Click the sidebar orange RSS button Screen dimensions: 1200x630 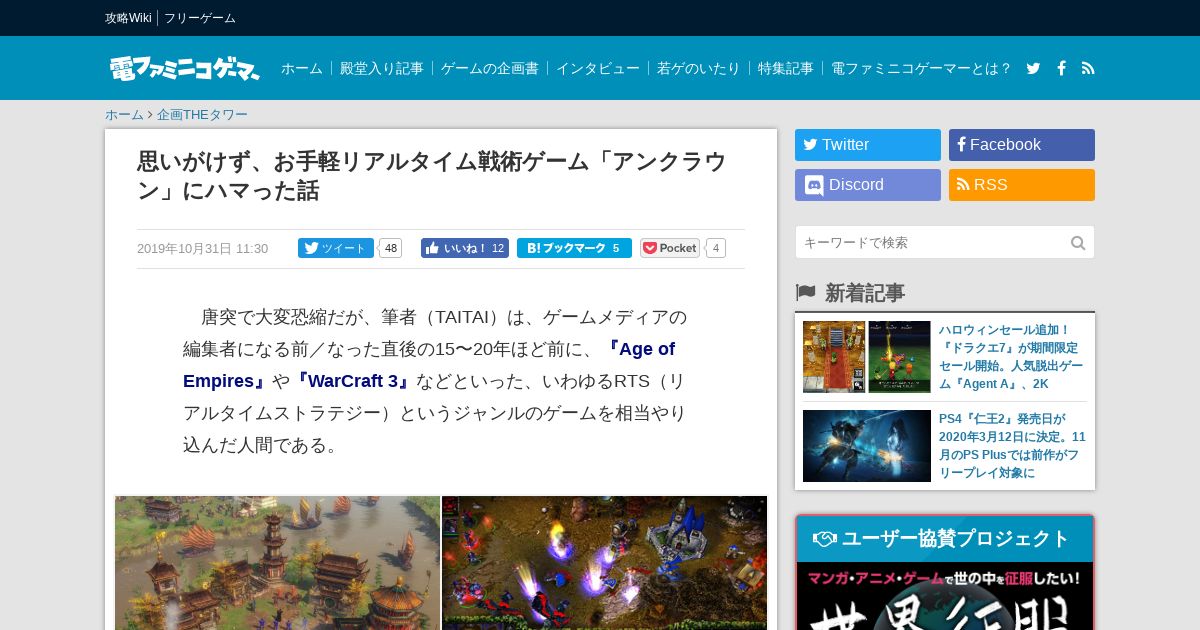pyautogui.click(x=1022, y=185)
